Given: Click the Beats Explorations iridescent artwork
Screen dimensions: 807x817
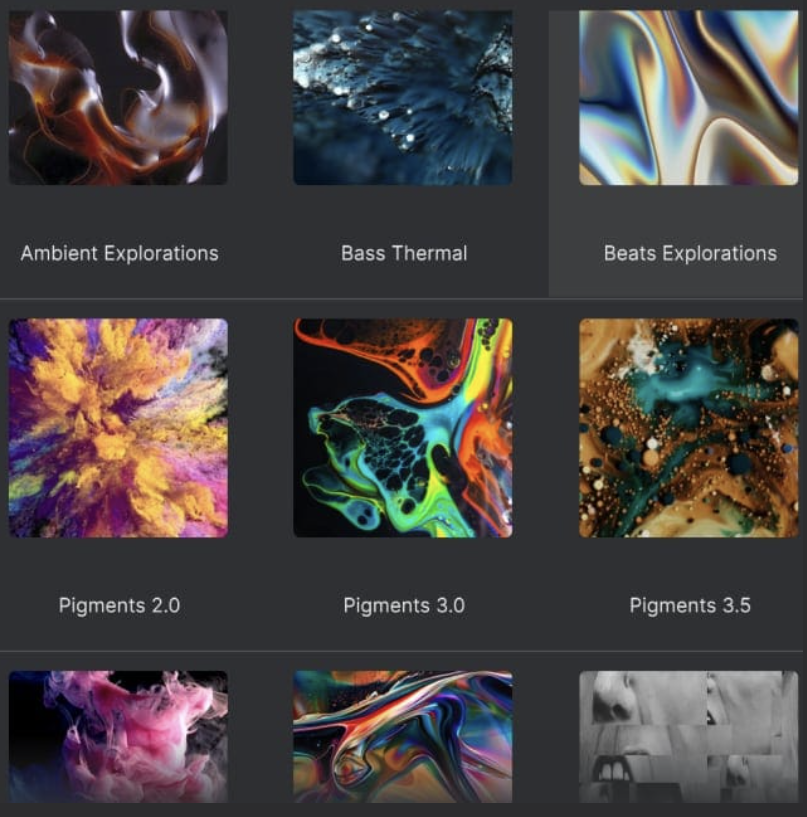Looking at the screenshot, I should 688,97.
